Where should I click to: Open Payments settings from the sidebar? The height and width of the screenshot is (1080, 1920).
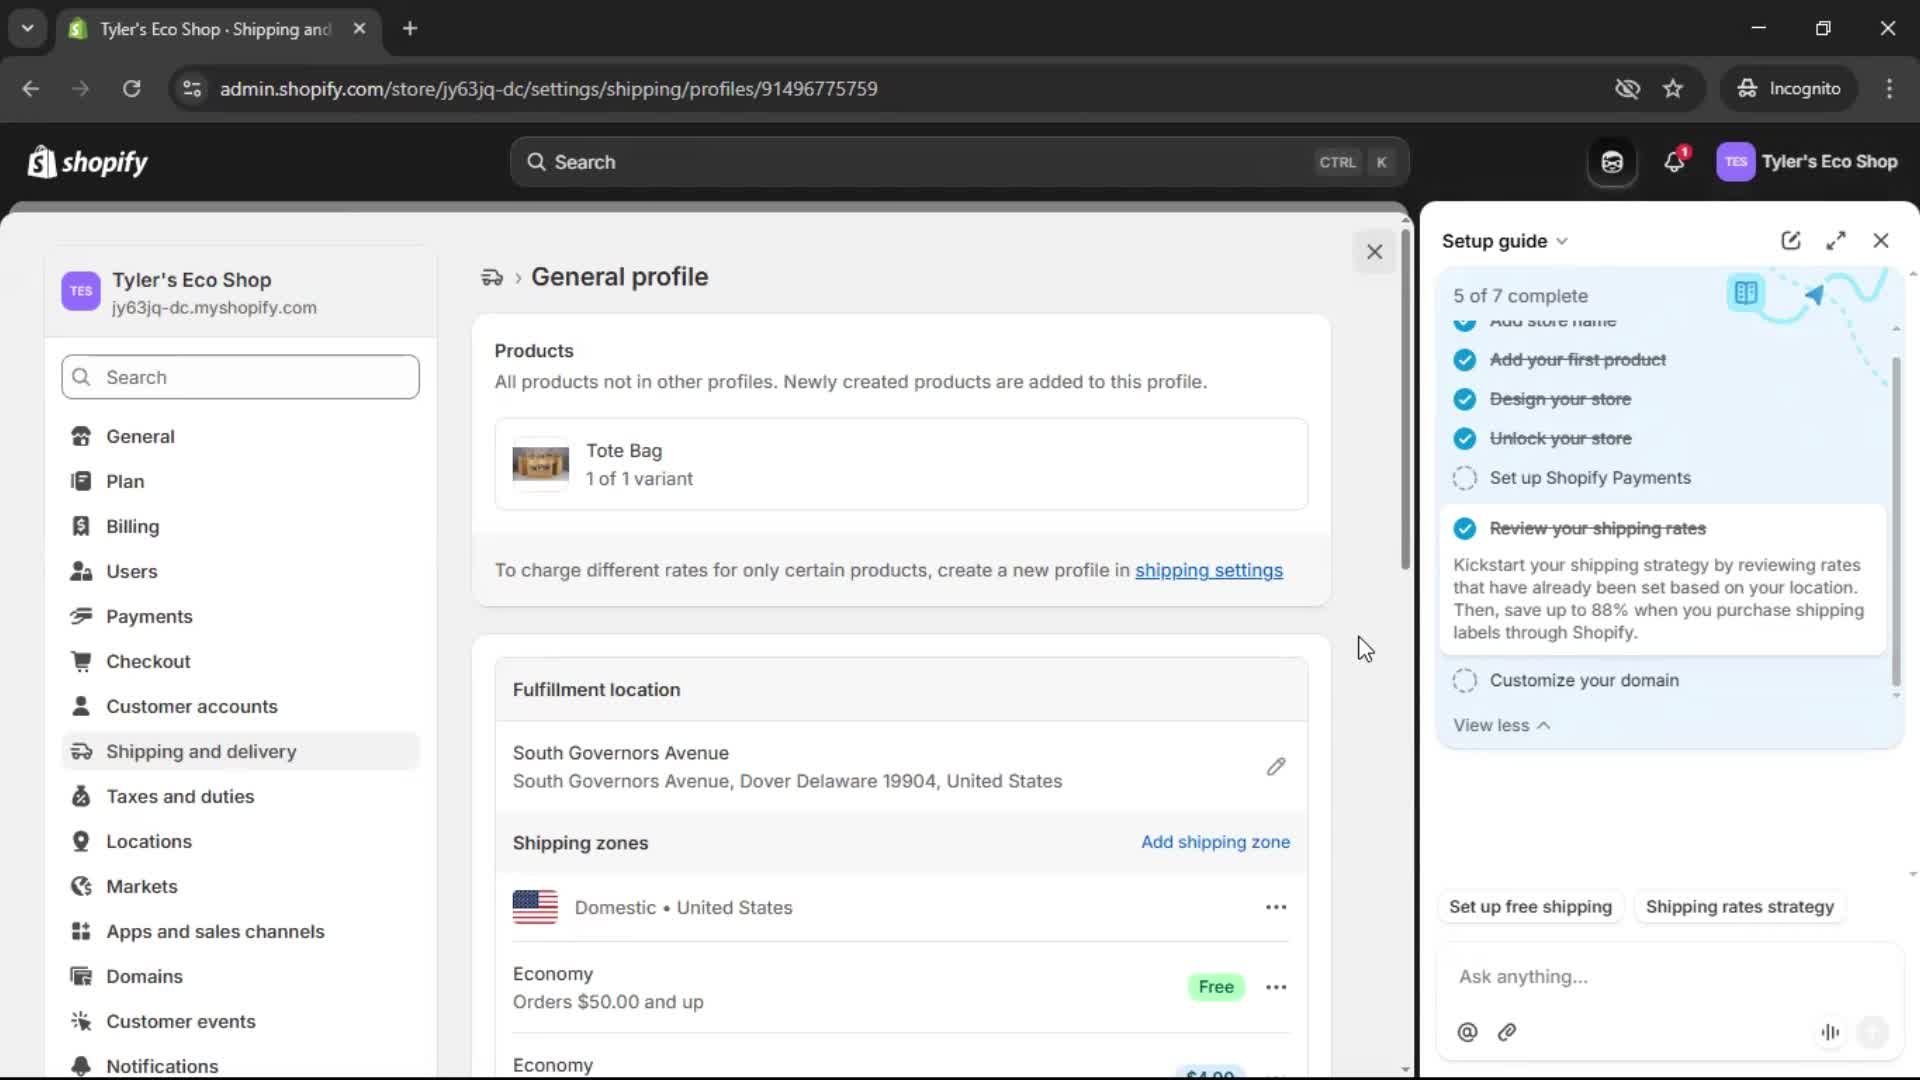click(149, 616)
